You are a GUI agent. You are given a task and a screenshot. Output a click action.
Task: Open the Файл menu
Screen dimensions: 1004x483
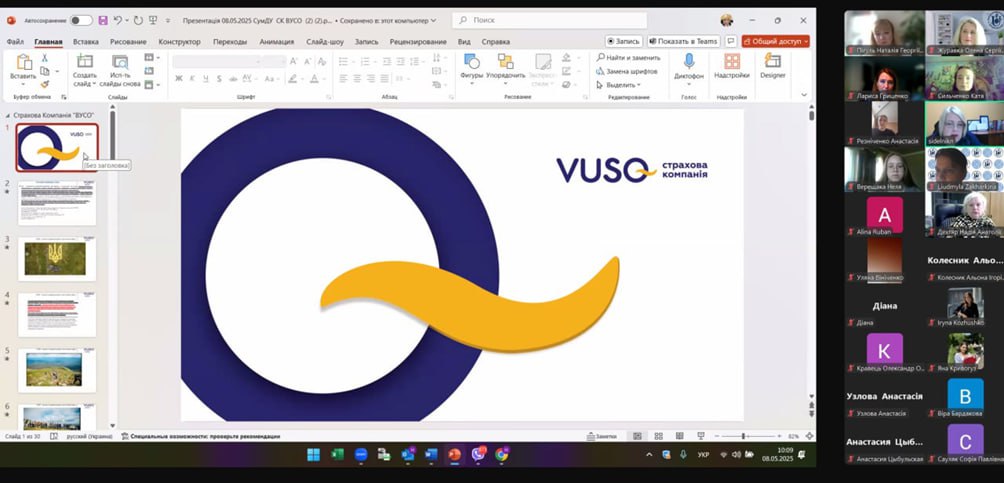coord(15,42)
